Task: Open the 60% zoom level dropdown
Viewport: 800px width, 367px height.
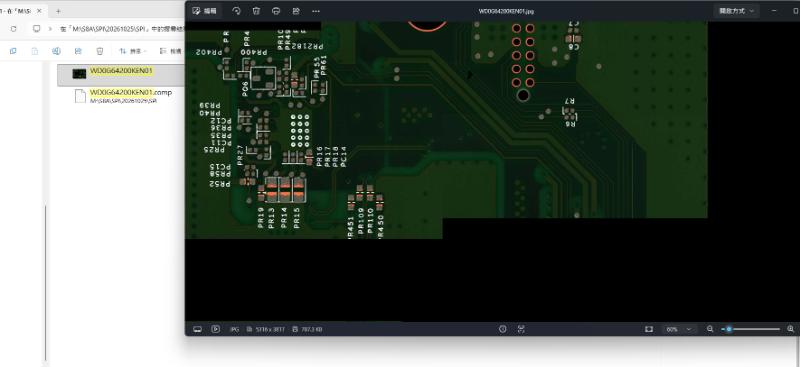Action: tap(679, 329)
